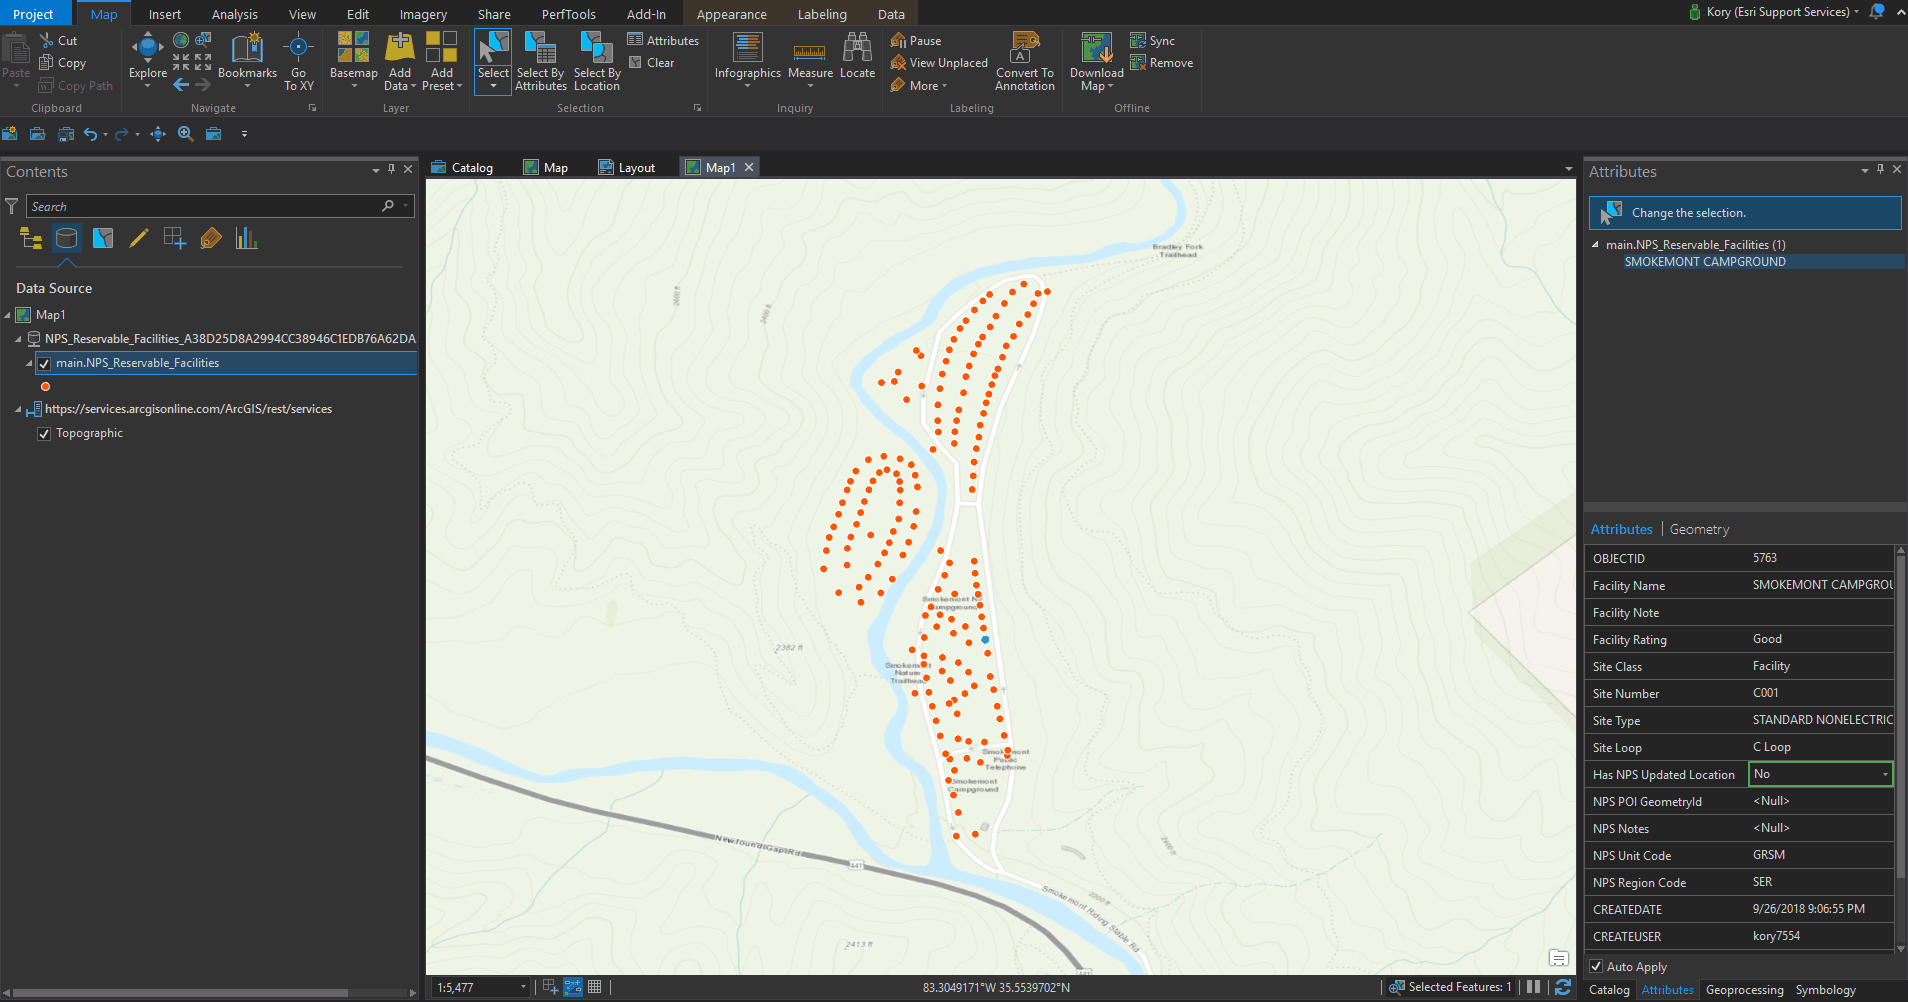Click the Contents pane horizontal scrollbar
The height and width of the screenshot is (1002, 1908).
tap(180, 993)
